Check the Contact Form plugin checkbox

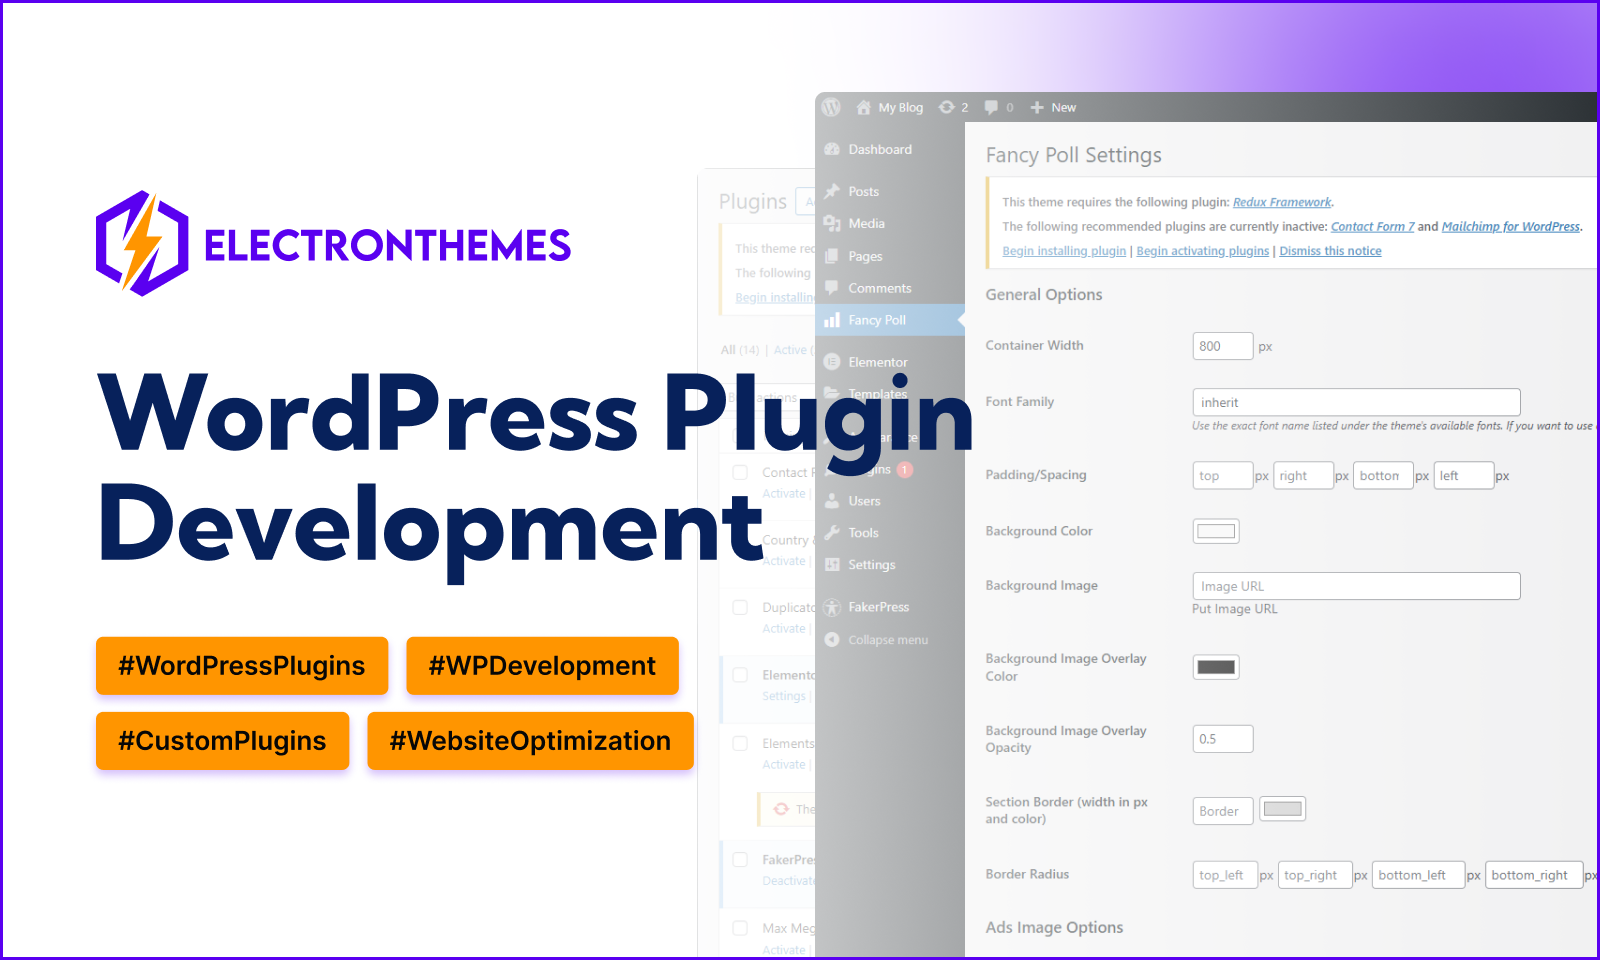[x=740, y=472]
